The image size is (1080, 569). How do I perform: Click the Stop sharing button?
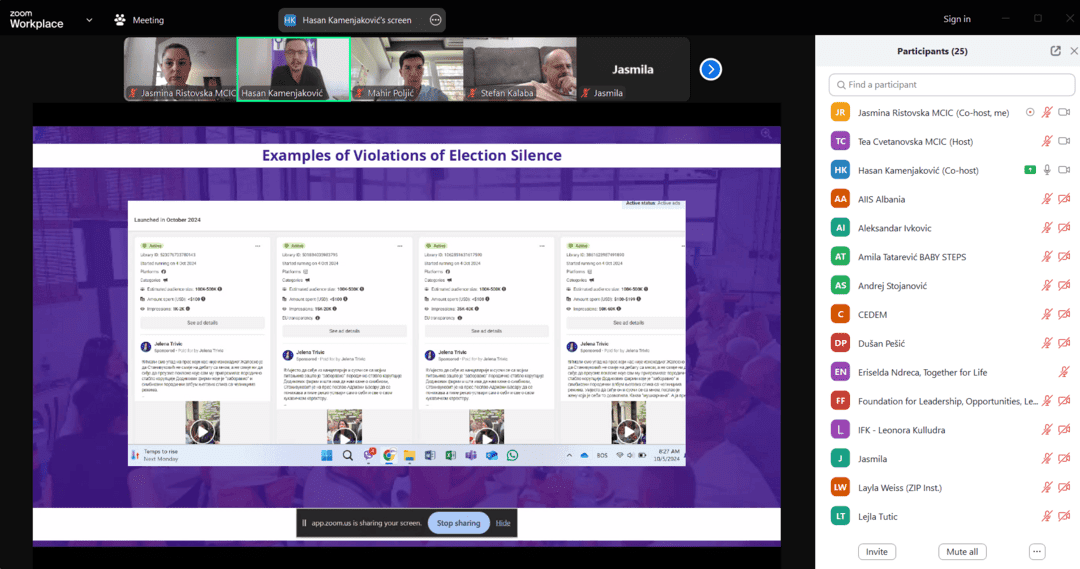click(x=459, y=523)
